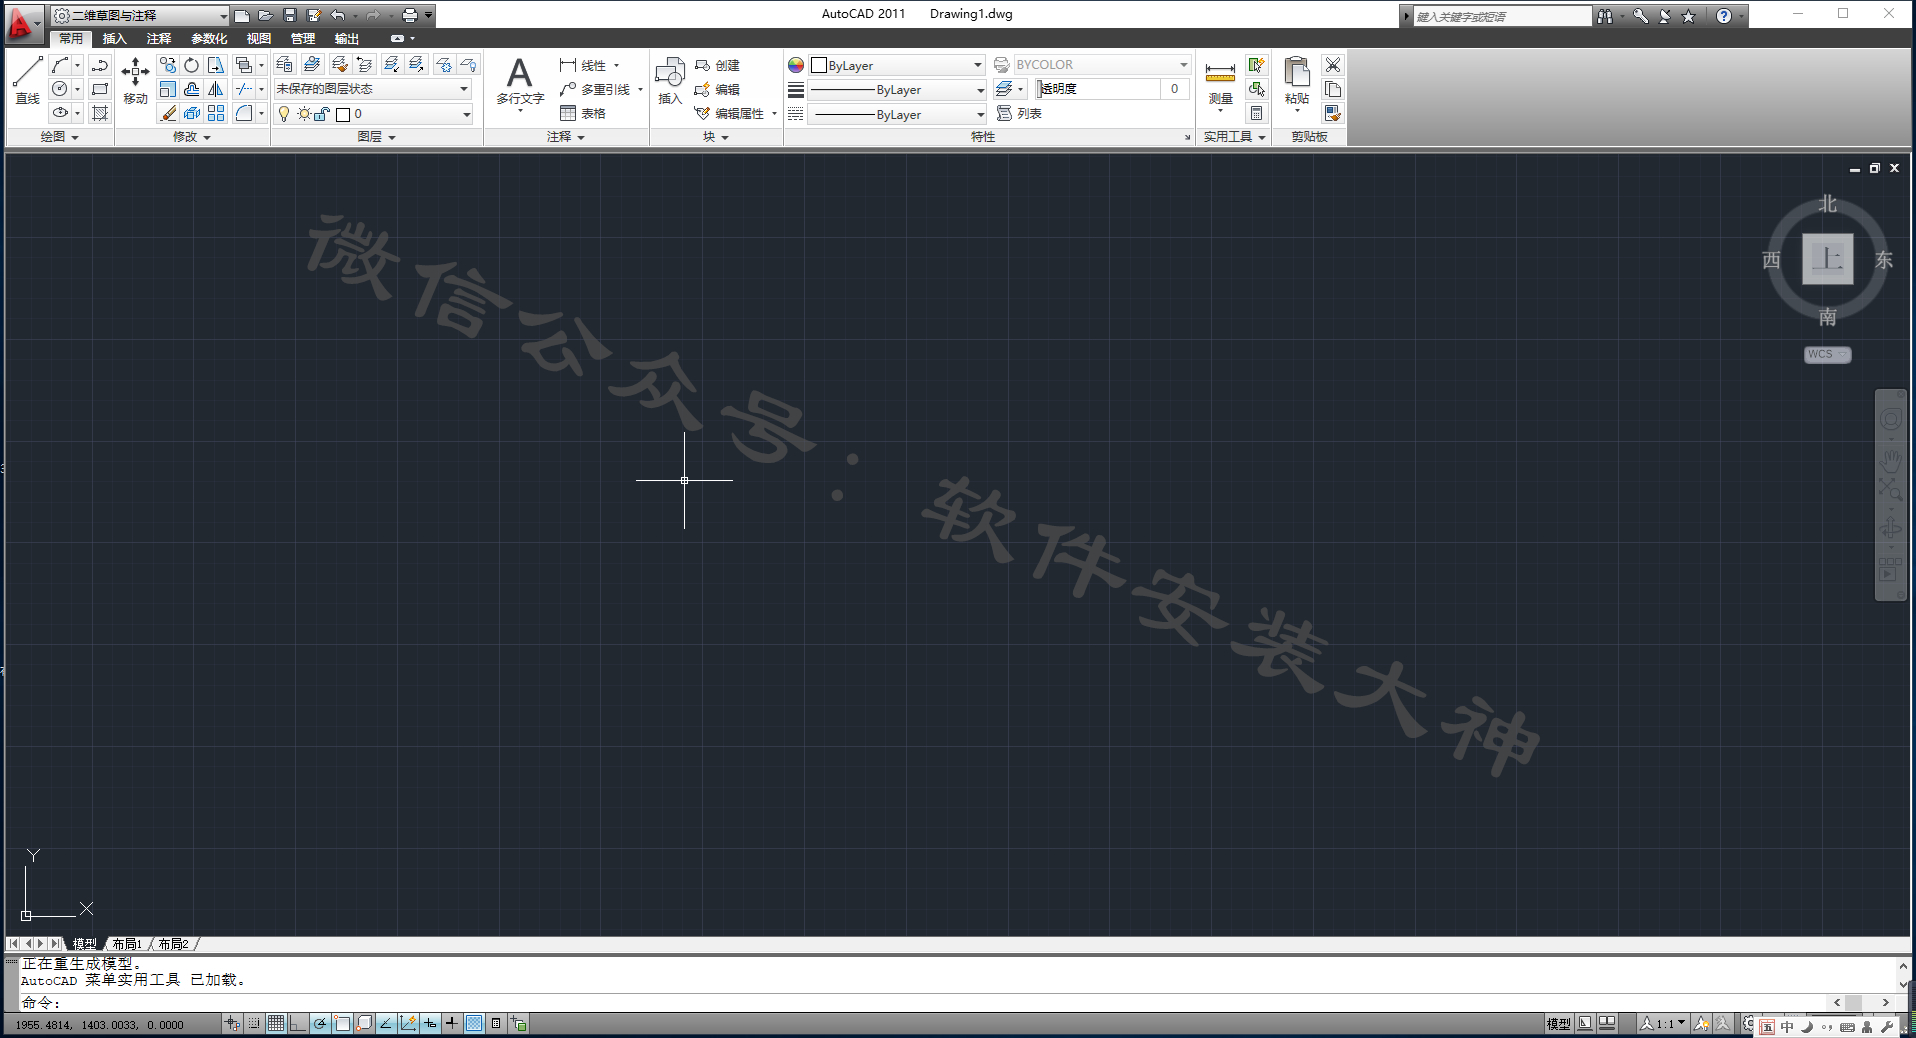Toggle Polar tracking in status bar
Viewport: 1916px width, 1038px height.
point(320,1023)
